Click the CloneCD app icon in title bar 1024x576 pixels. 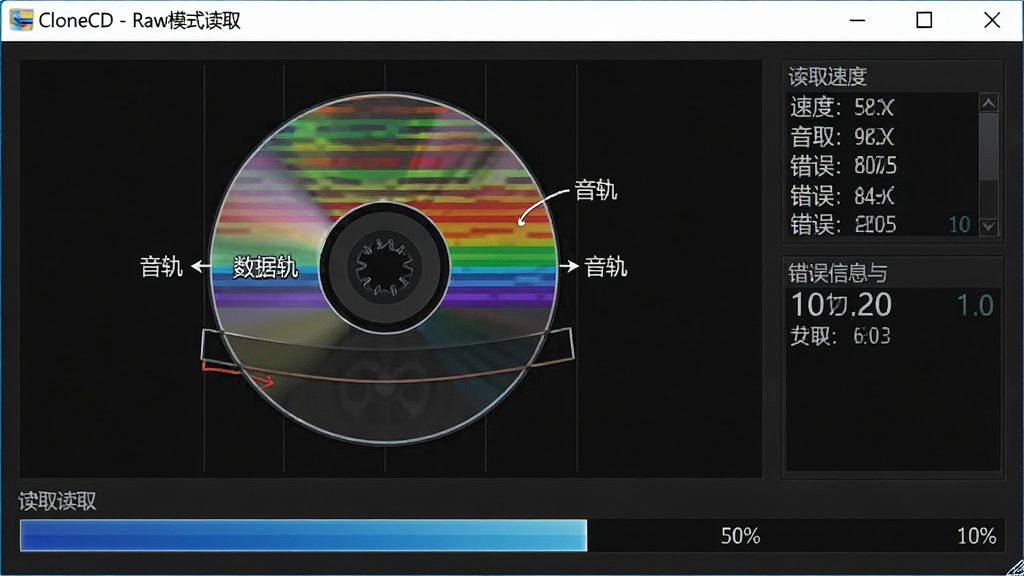[21, 20]
